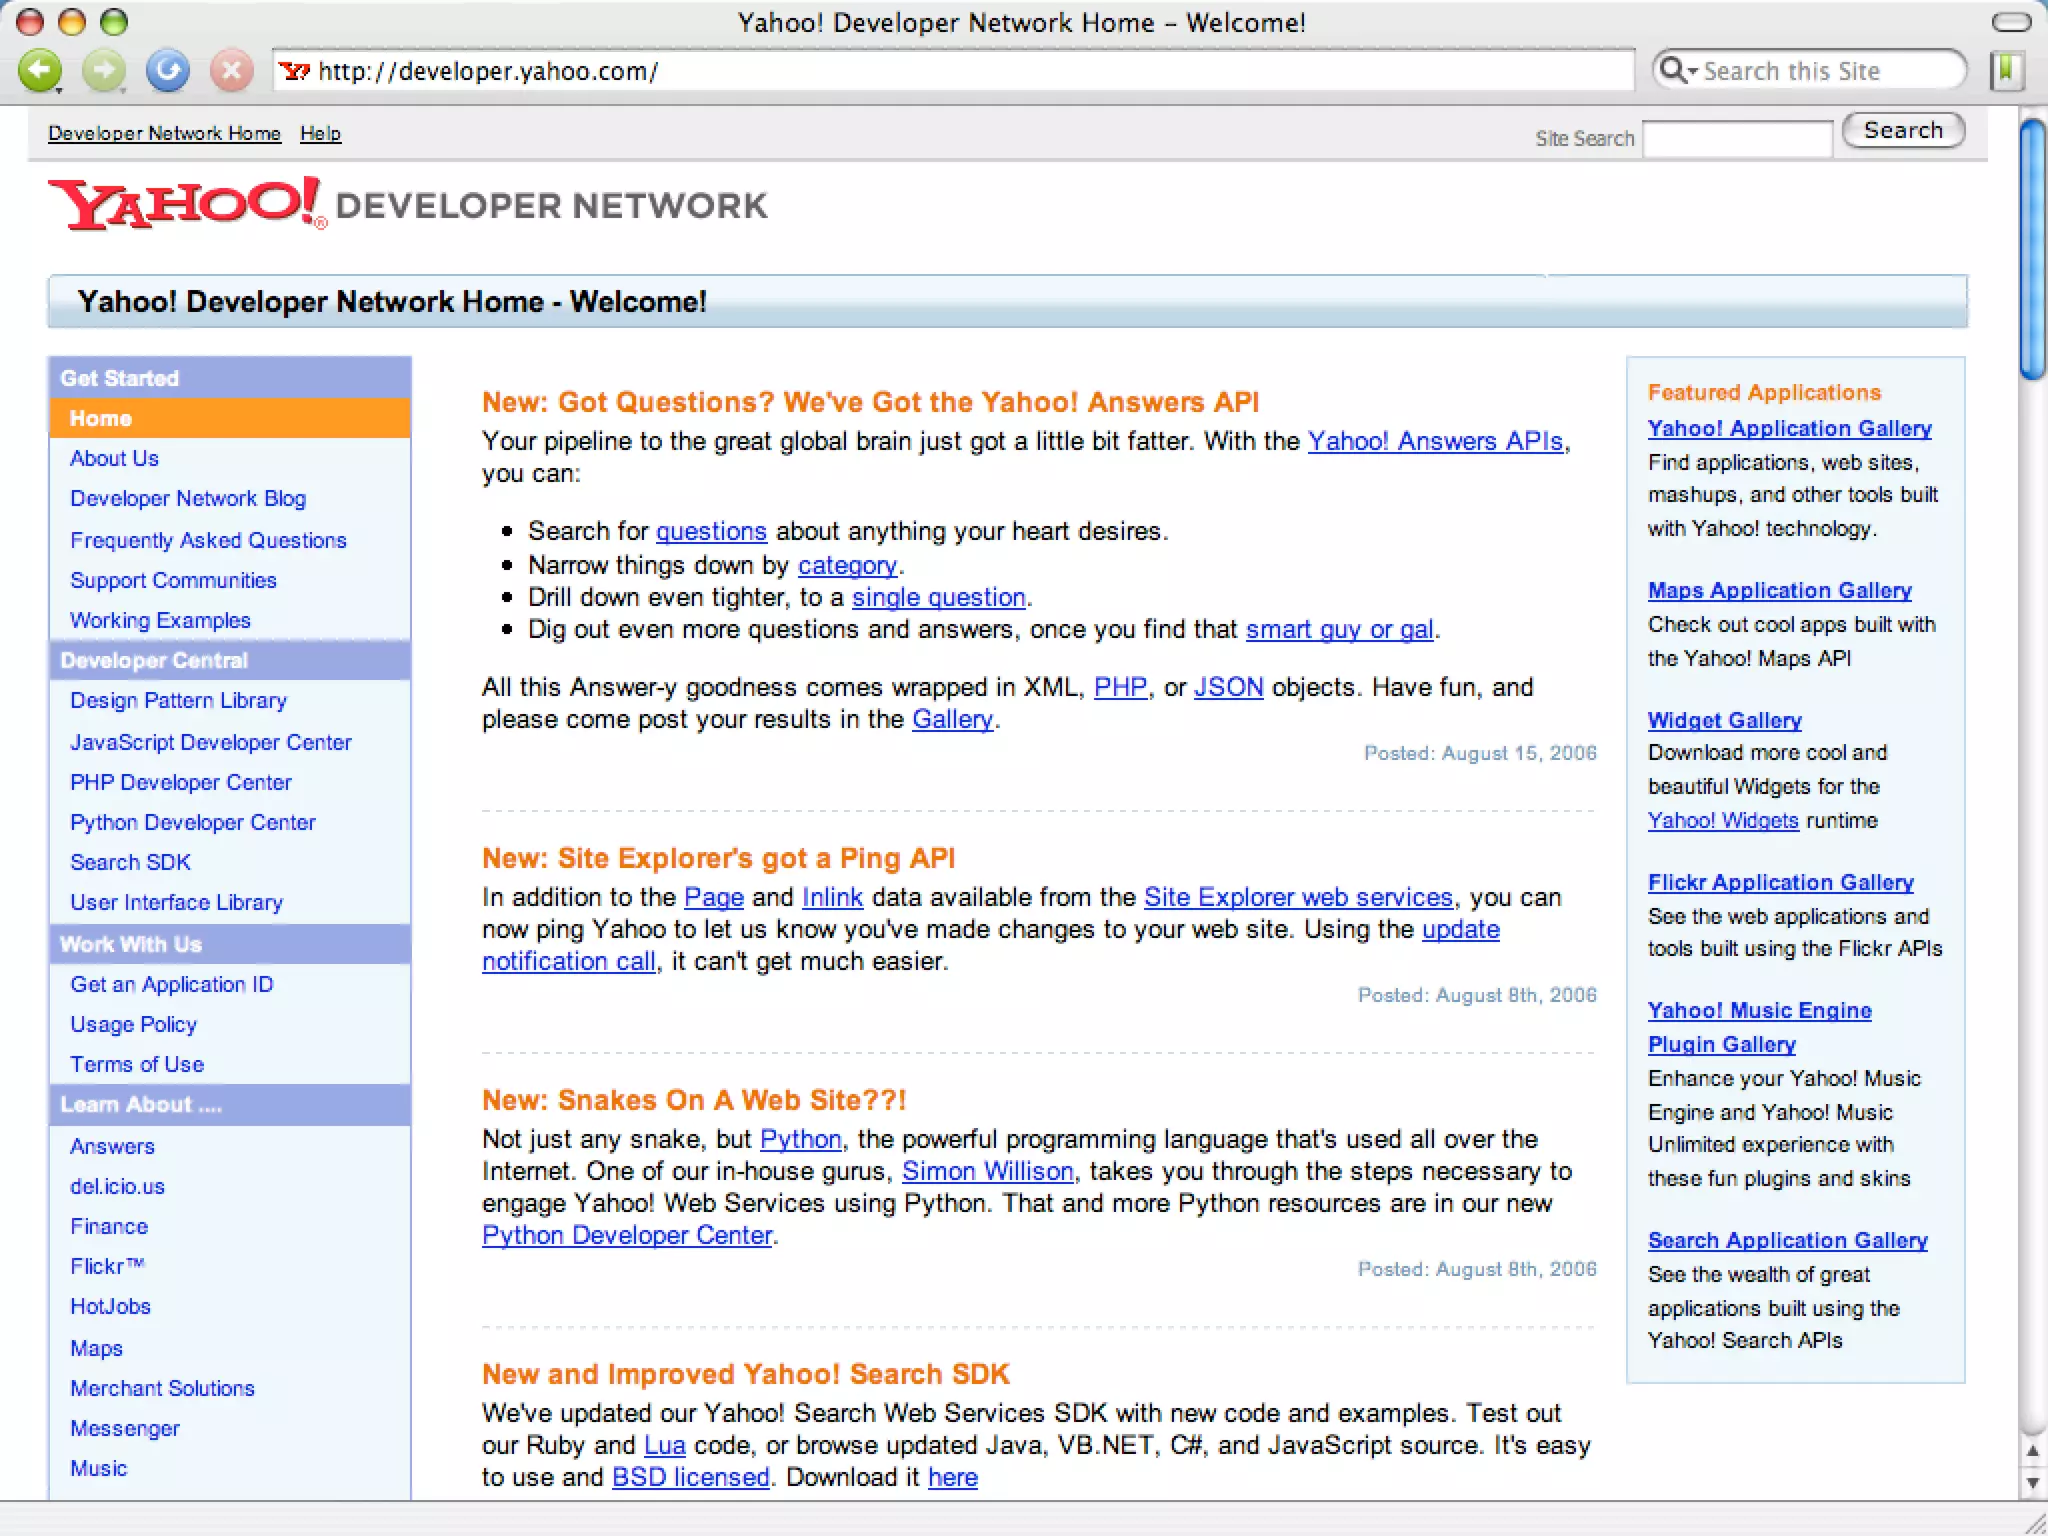Click the Yahoo favicon in address bar
This screenshot has height=1536, width=2048.
pyautogui.click(x=294, y=72)
